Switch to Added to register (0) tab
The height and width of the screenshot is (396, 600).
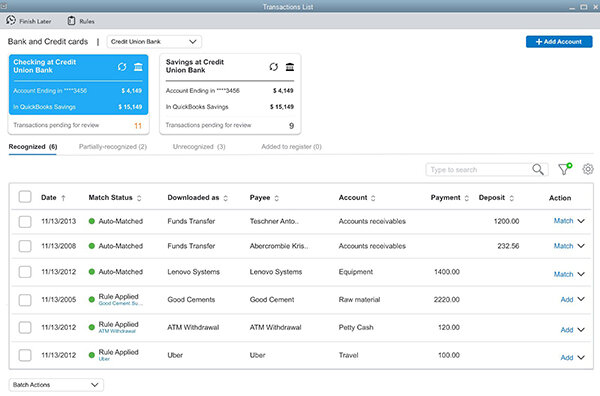point(291,147)
